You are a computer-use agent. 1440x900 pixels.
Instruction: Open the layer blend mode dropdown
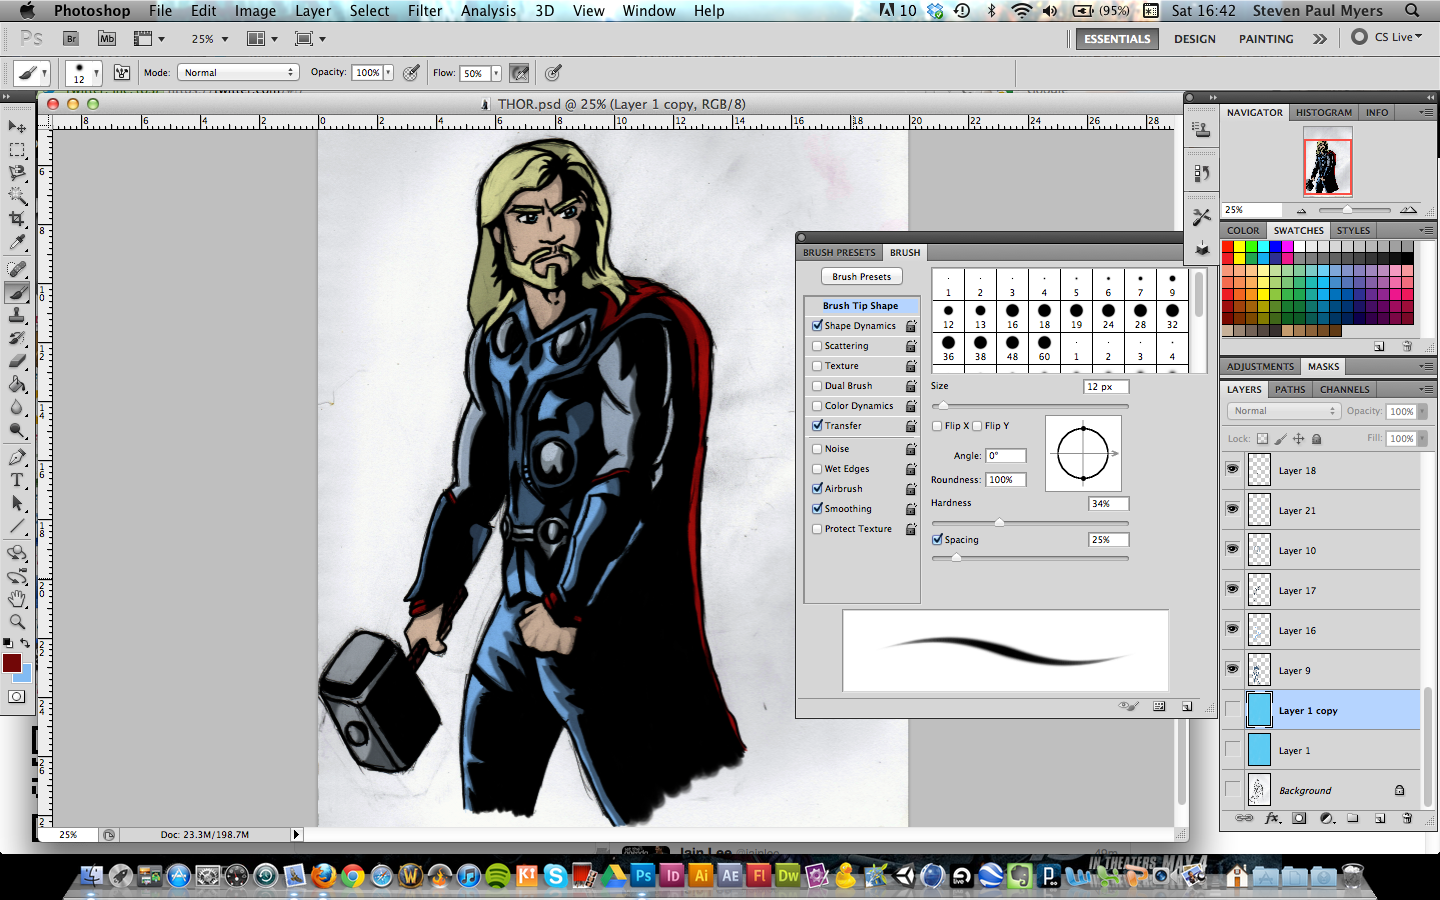1283,411
